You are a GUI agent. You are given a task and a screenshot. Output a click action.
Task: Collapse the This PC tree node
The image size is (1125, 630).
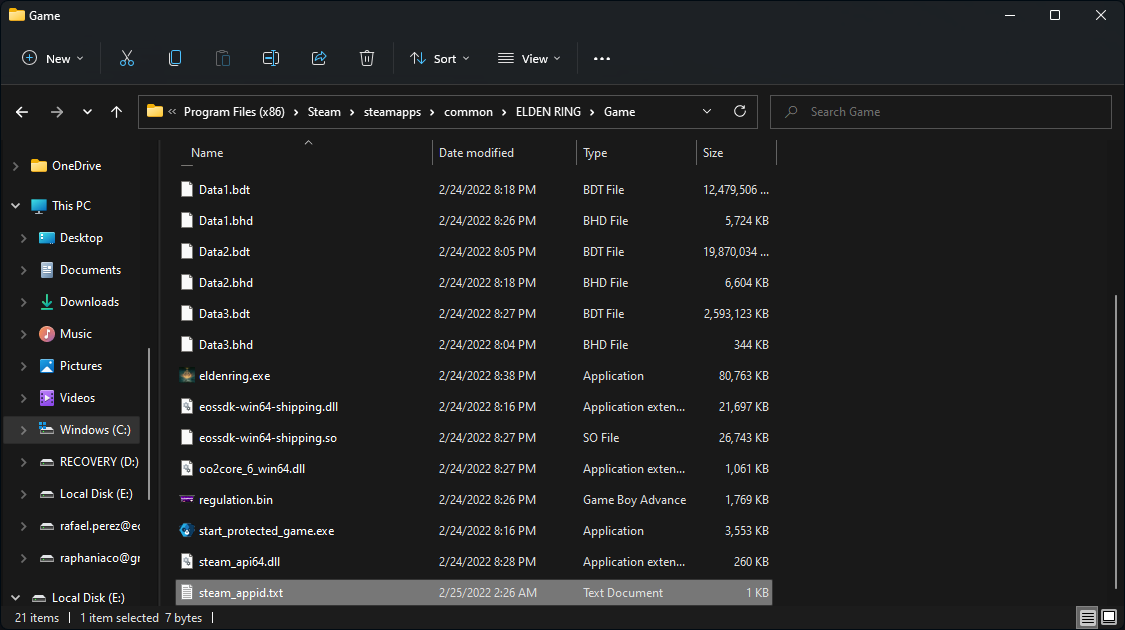(16, 206)
